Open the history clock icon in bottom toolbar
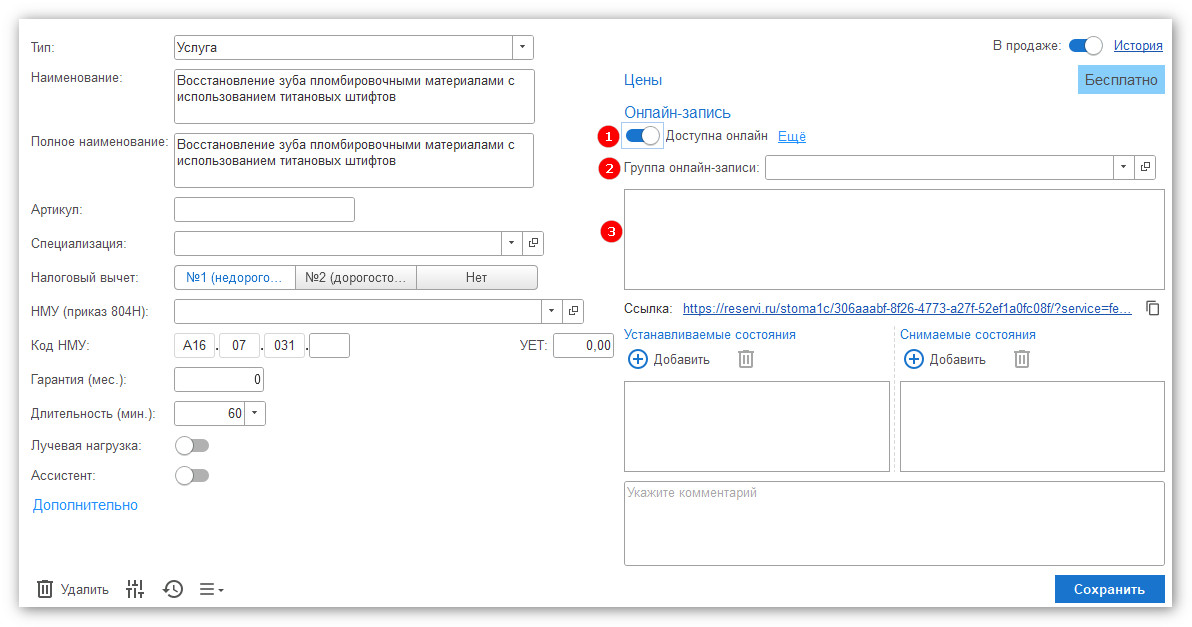This screenshot has height=627, width=1192. click(173, 589)
